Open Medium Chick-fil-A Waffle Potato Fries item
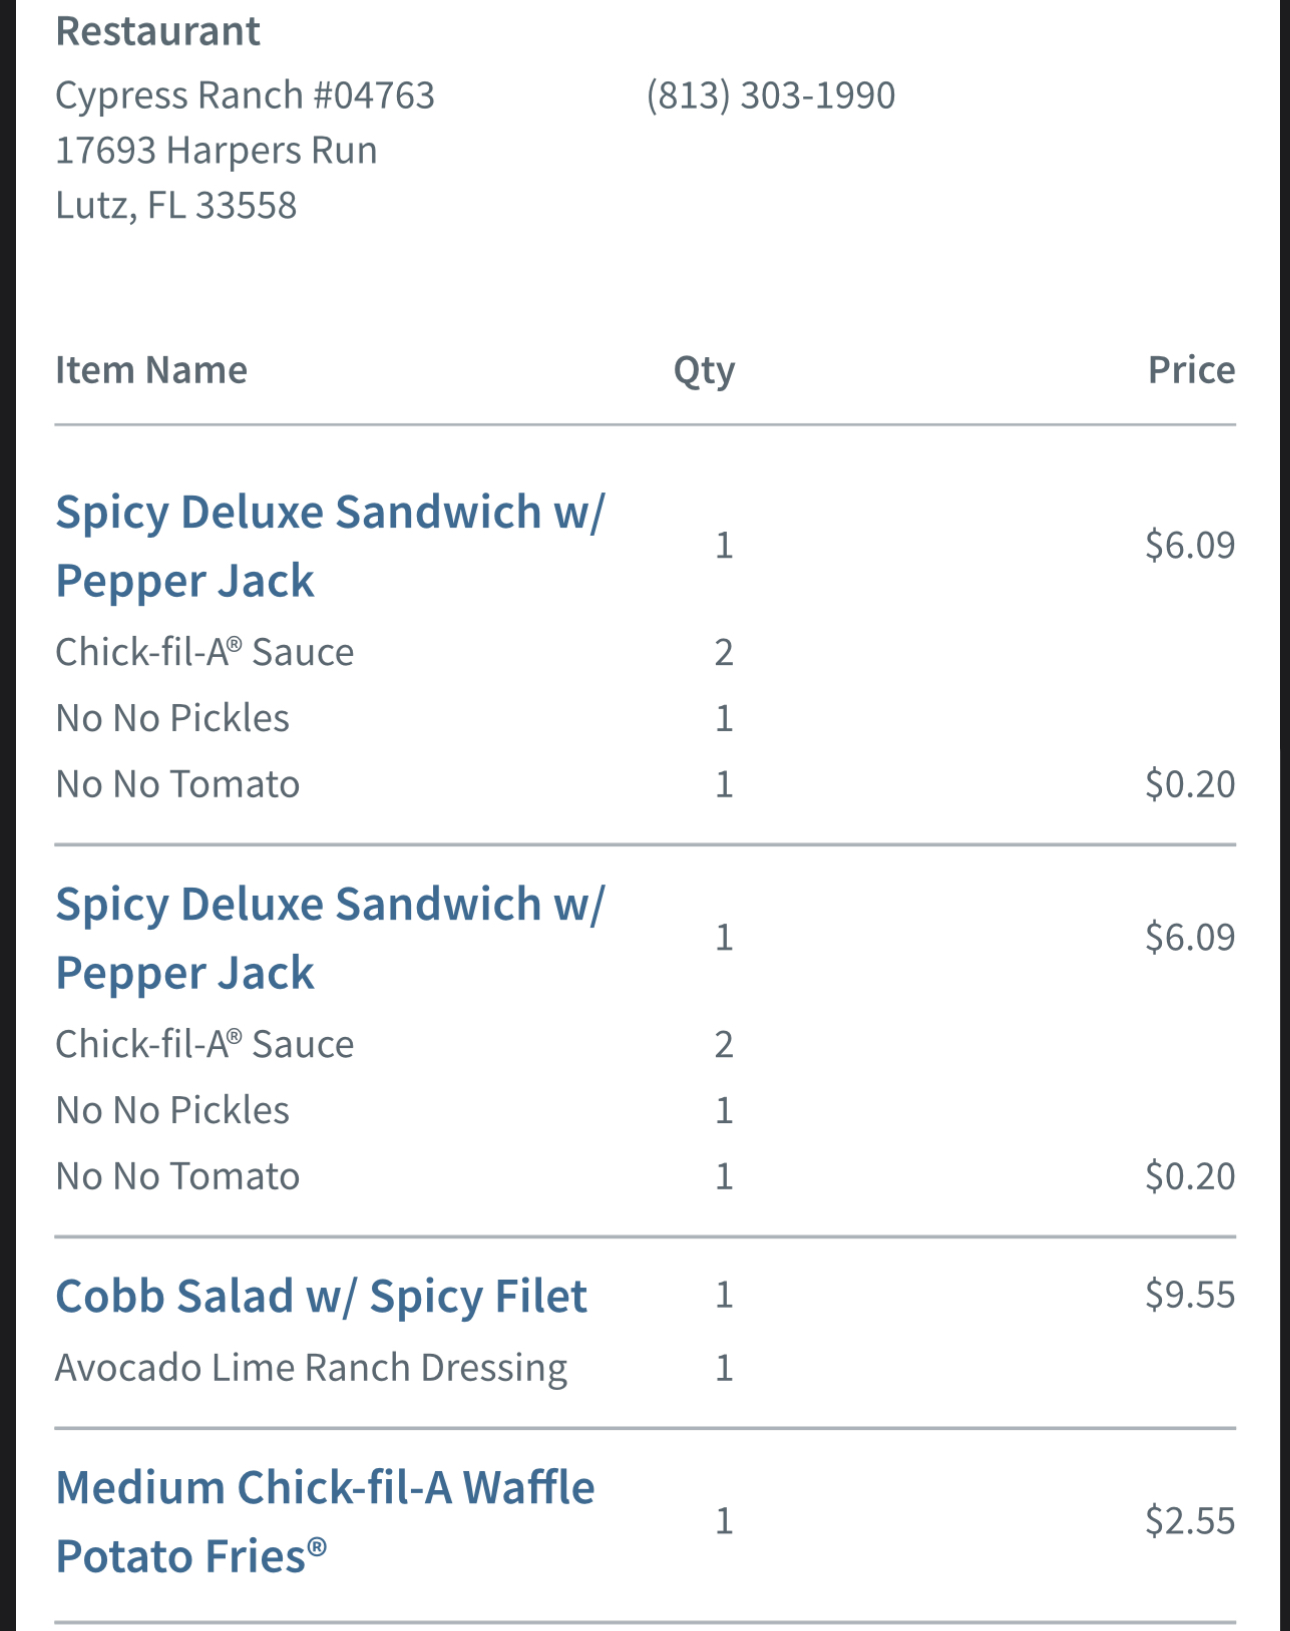The width and height of the screenshot is (1290, 1631). pyautogui.click(x=325, y=1521)
